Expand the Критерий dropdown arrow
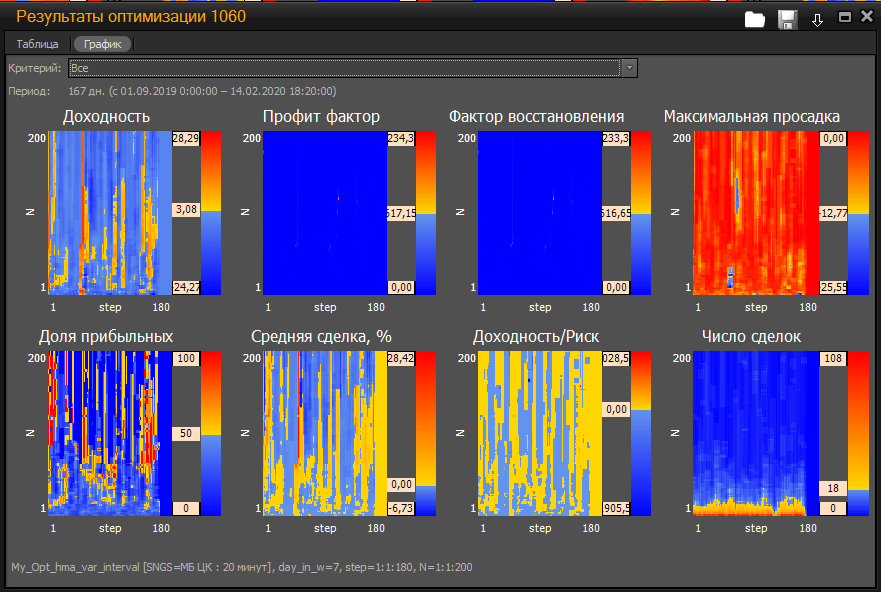881x592 pixels. [x=629, y=68]
